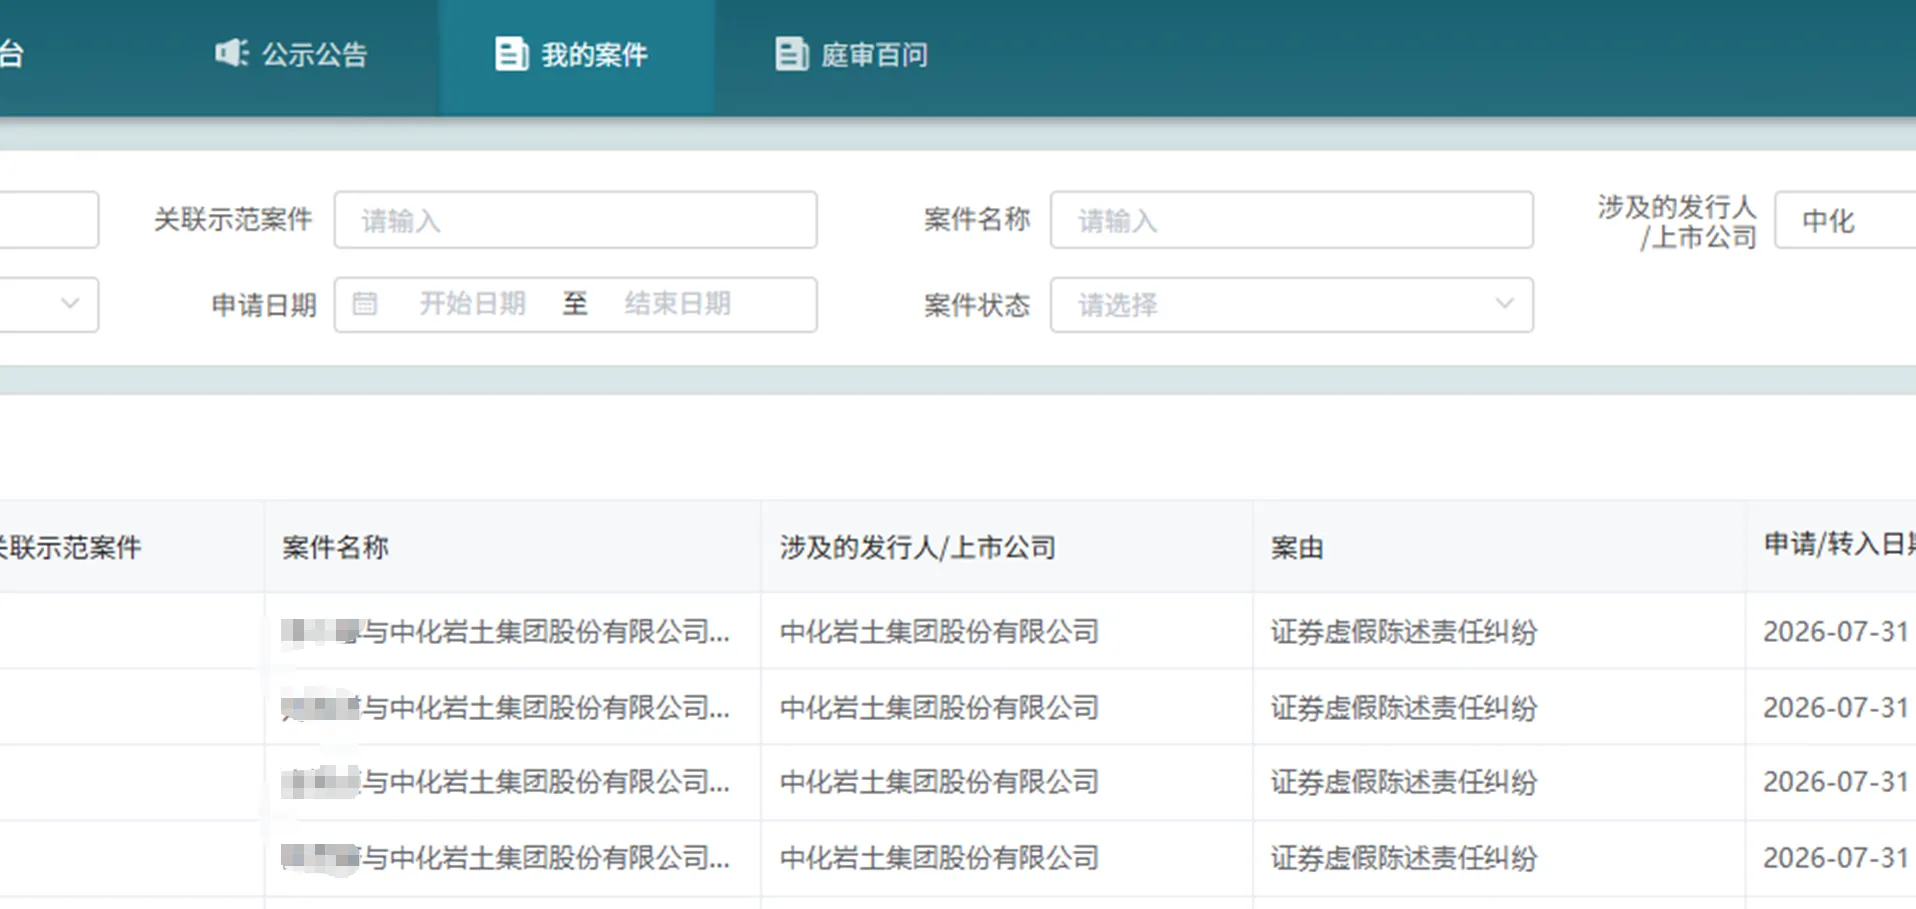The image size is (1916, 909).
Task: Click the megaphone icon beside 公示公告
Action: click(231, 53)
